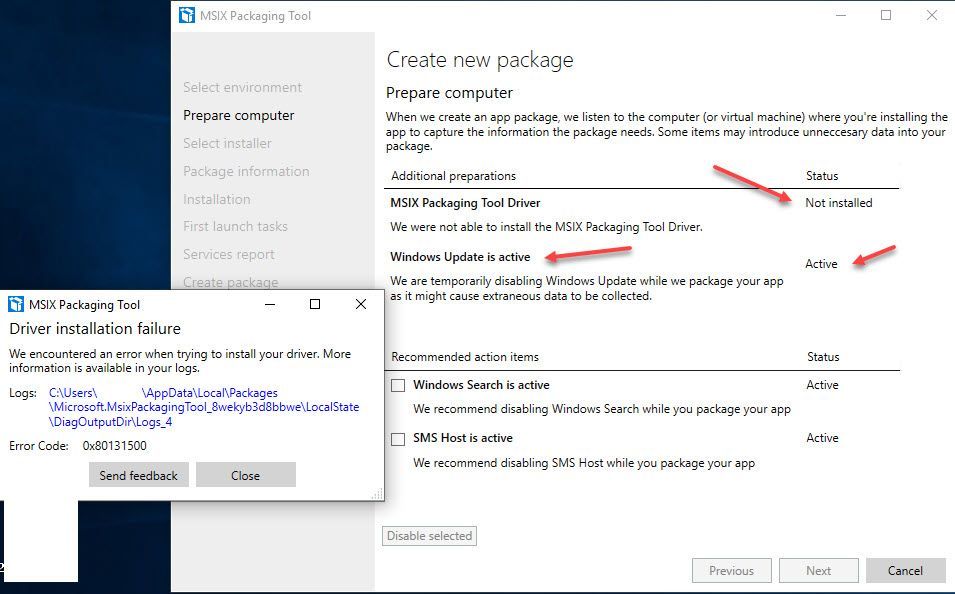Minimize the Driver installation failure dialog
The width and height of the screenshot is (955, 594).
(270, 304)
